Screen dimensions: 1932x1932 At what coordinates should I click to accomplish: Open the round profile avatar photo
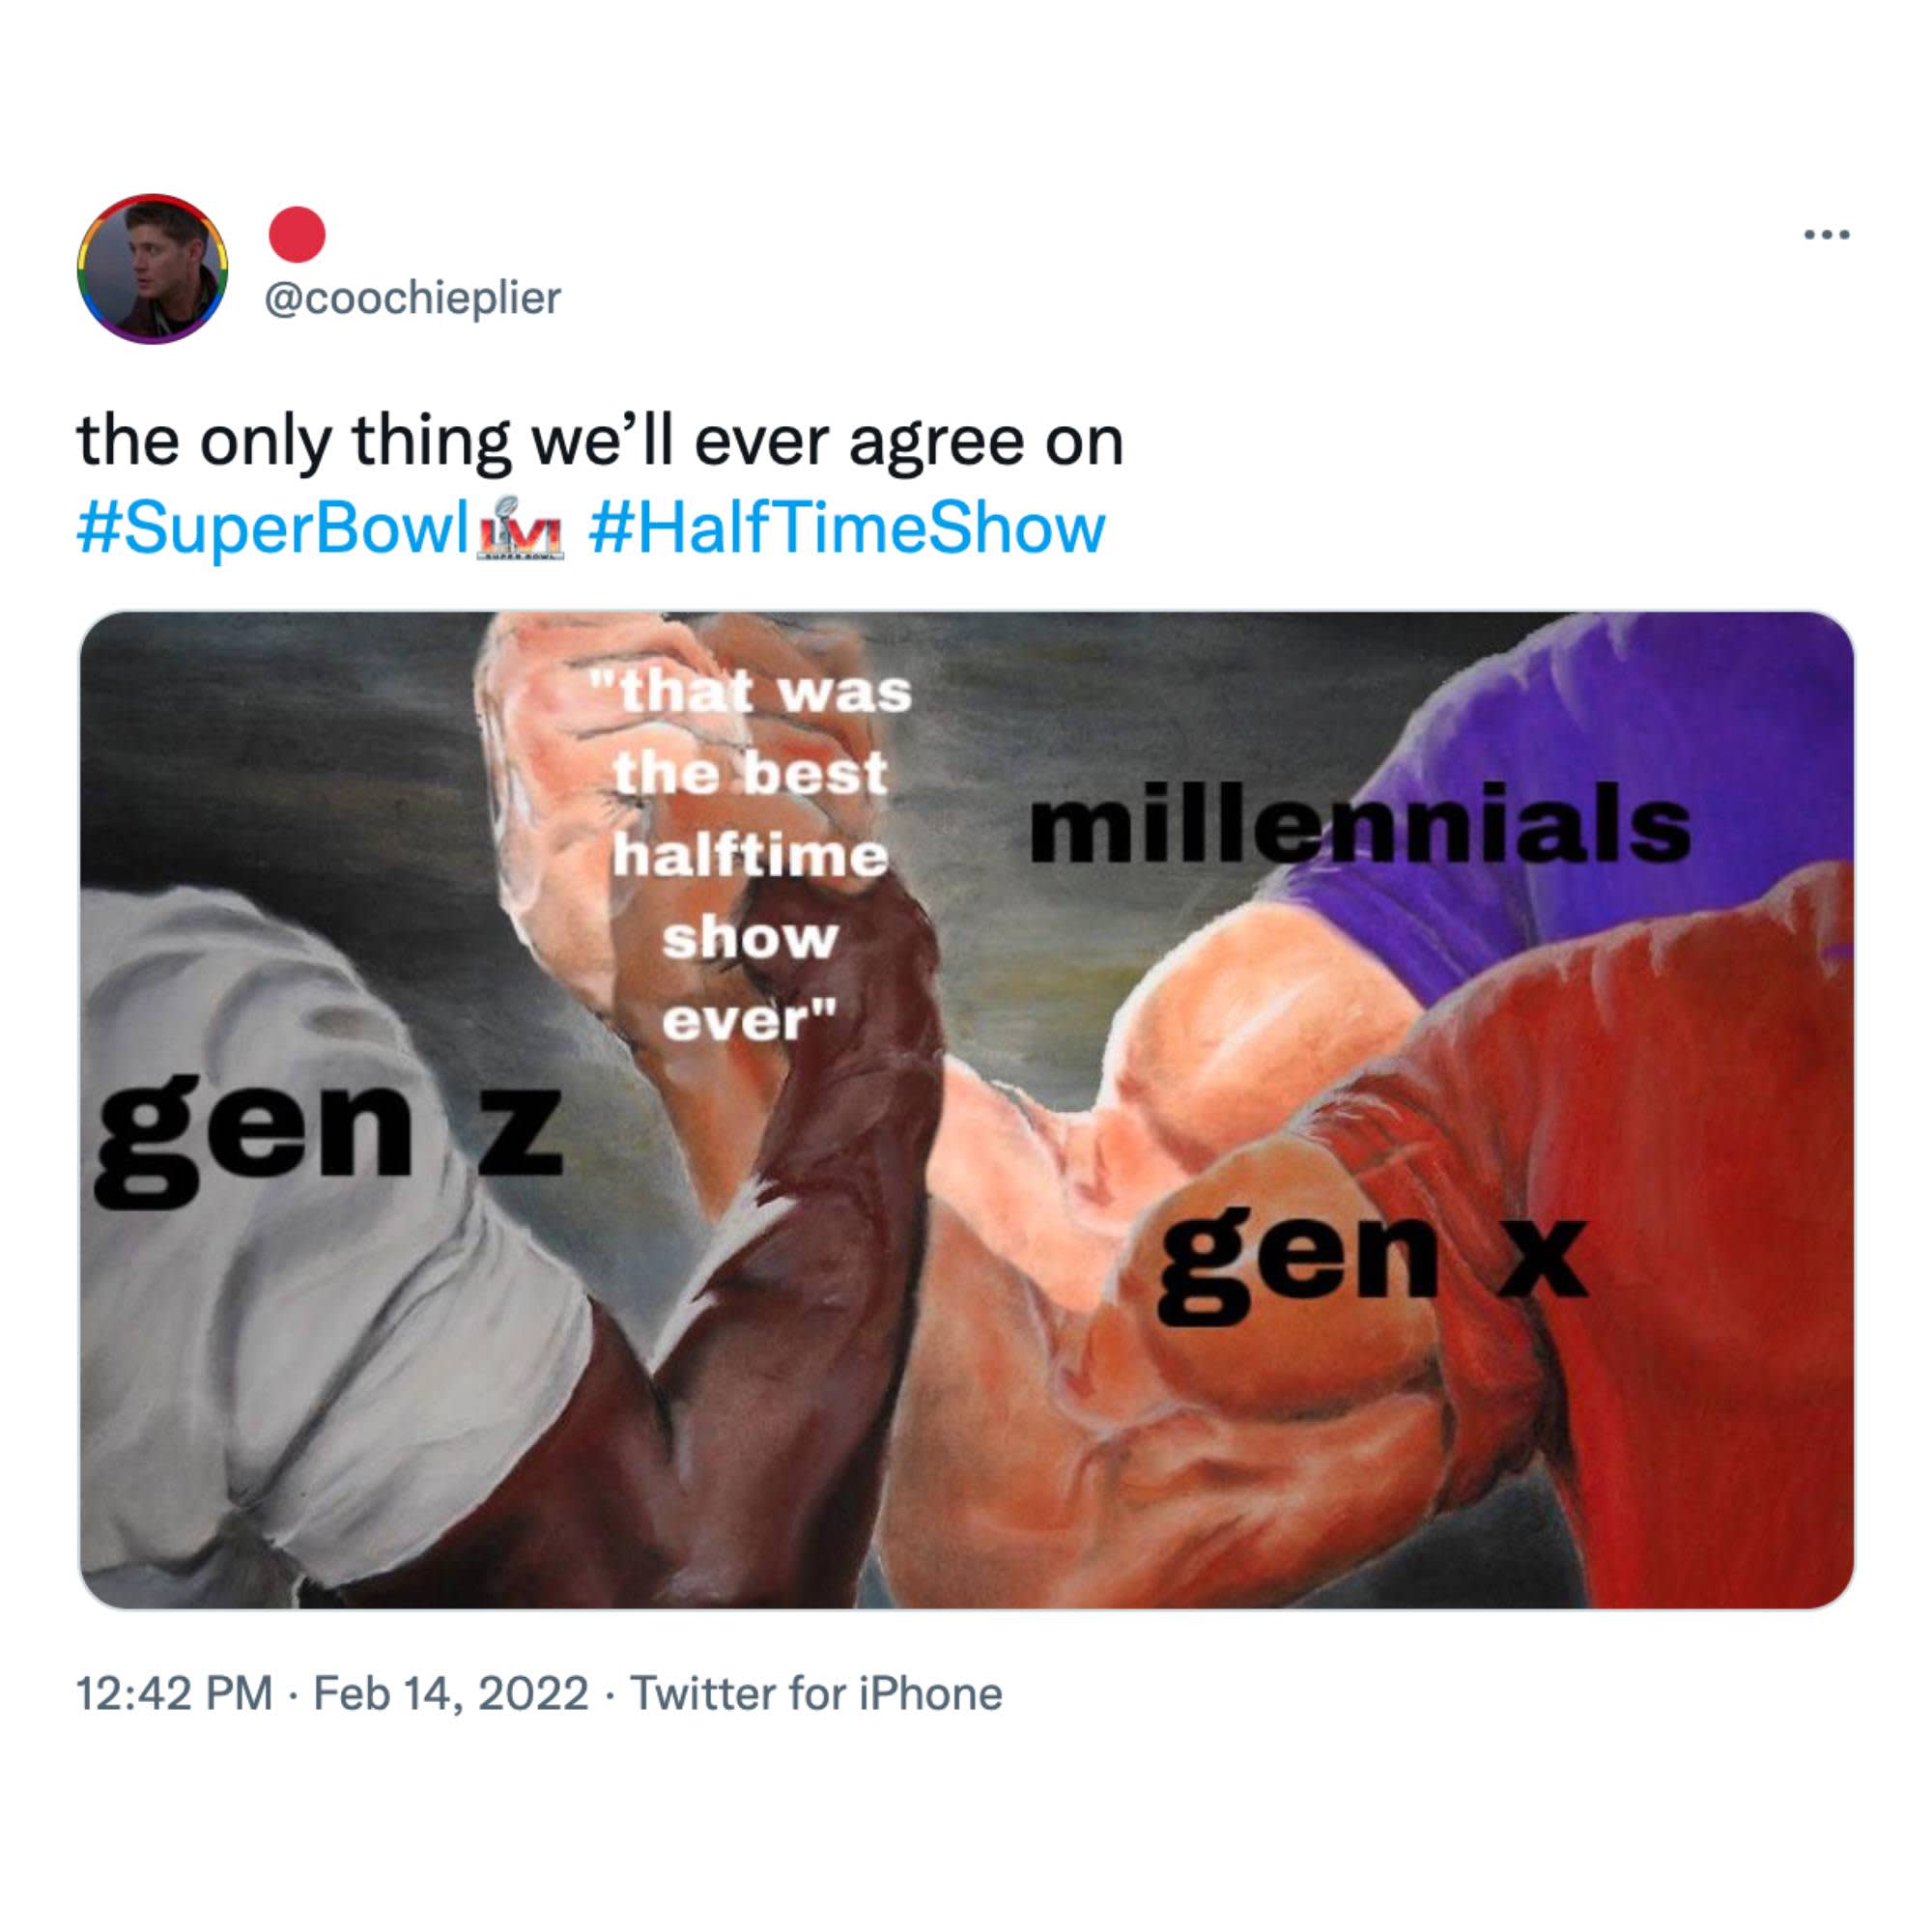point(152,268)
